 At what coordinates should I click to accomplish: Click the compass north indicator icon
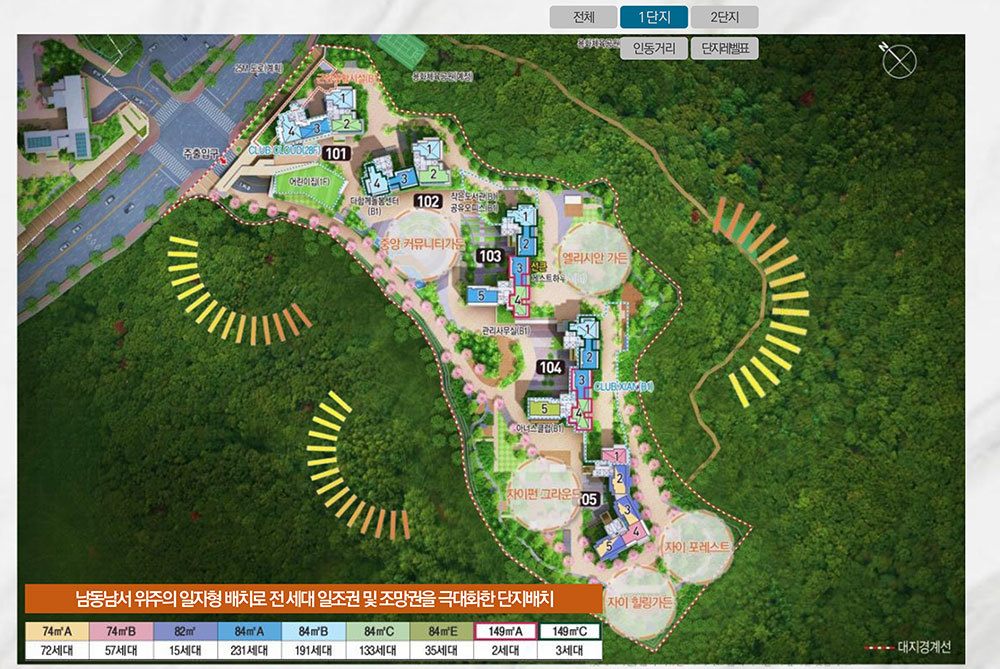coord(899,60)
